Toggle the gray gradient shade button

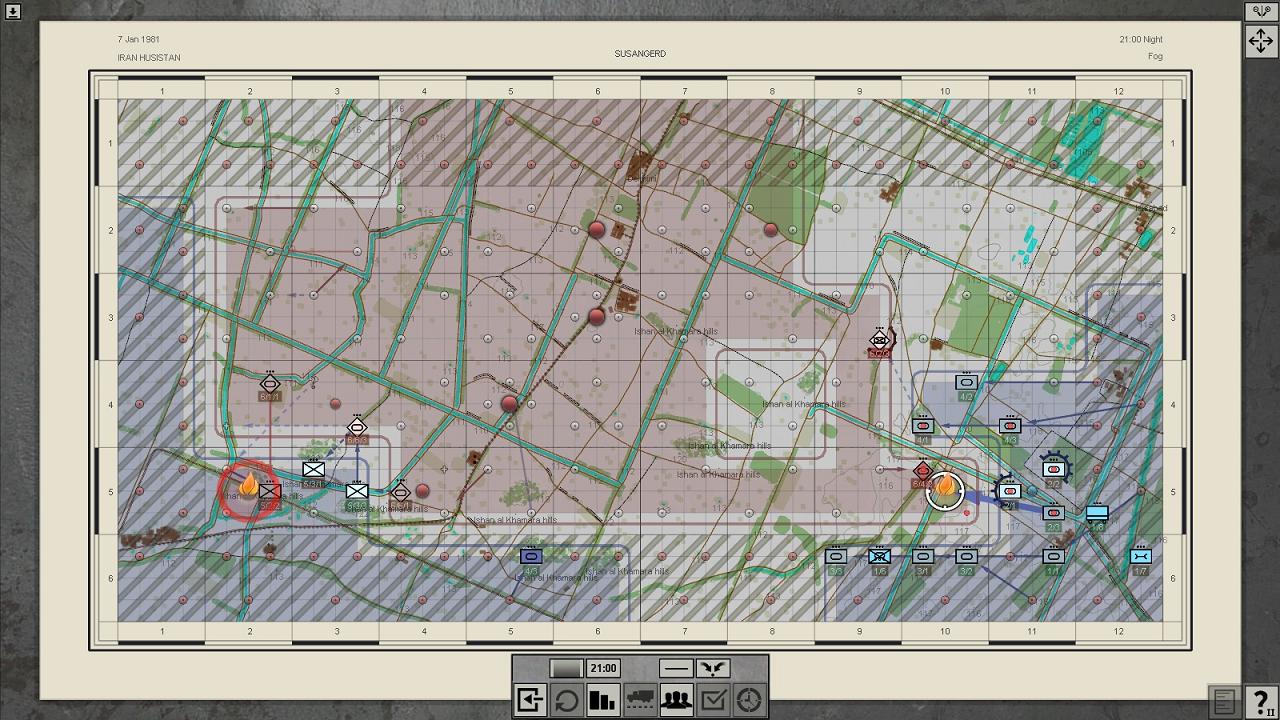coord(566,668)
